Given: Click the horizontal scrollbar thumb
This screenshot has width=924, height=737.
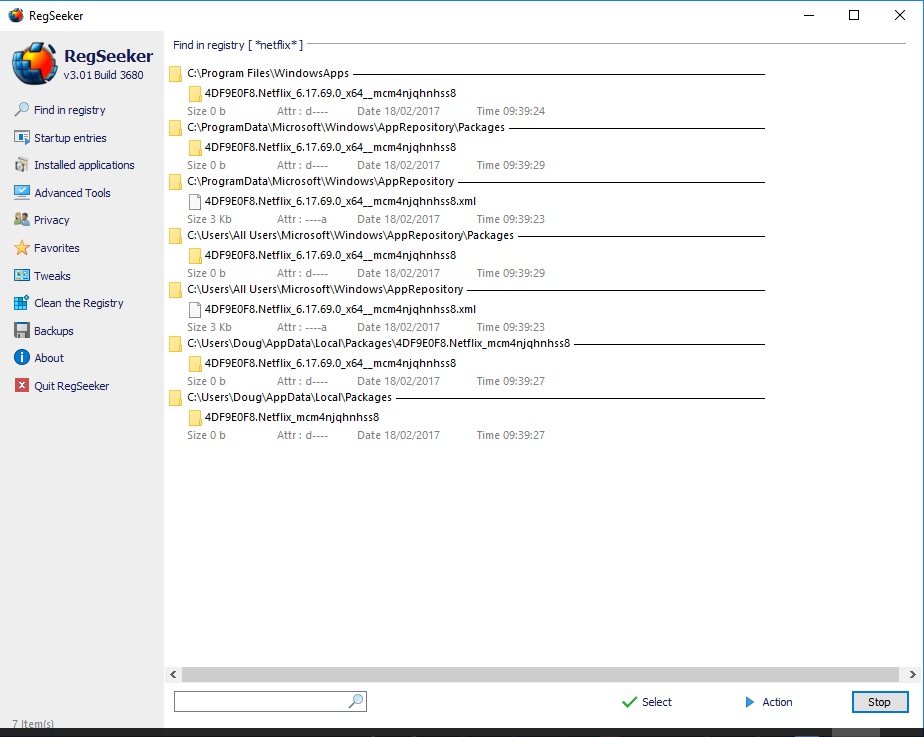Looking at the screenshot, I should click(x=540, y=674).
